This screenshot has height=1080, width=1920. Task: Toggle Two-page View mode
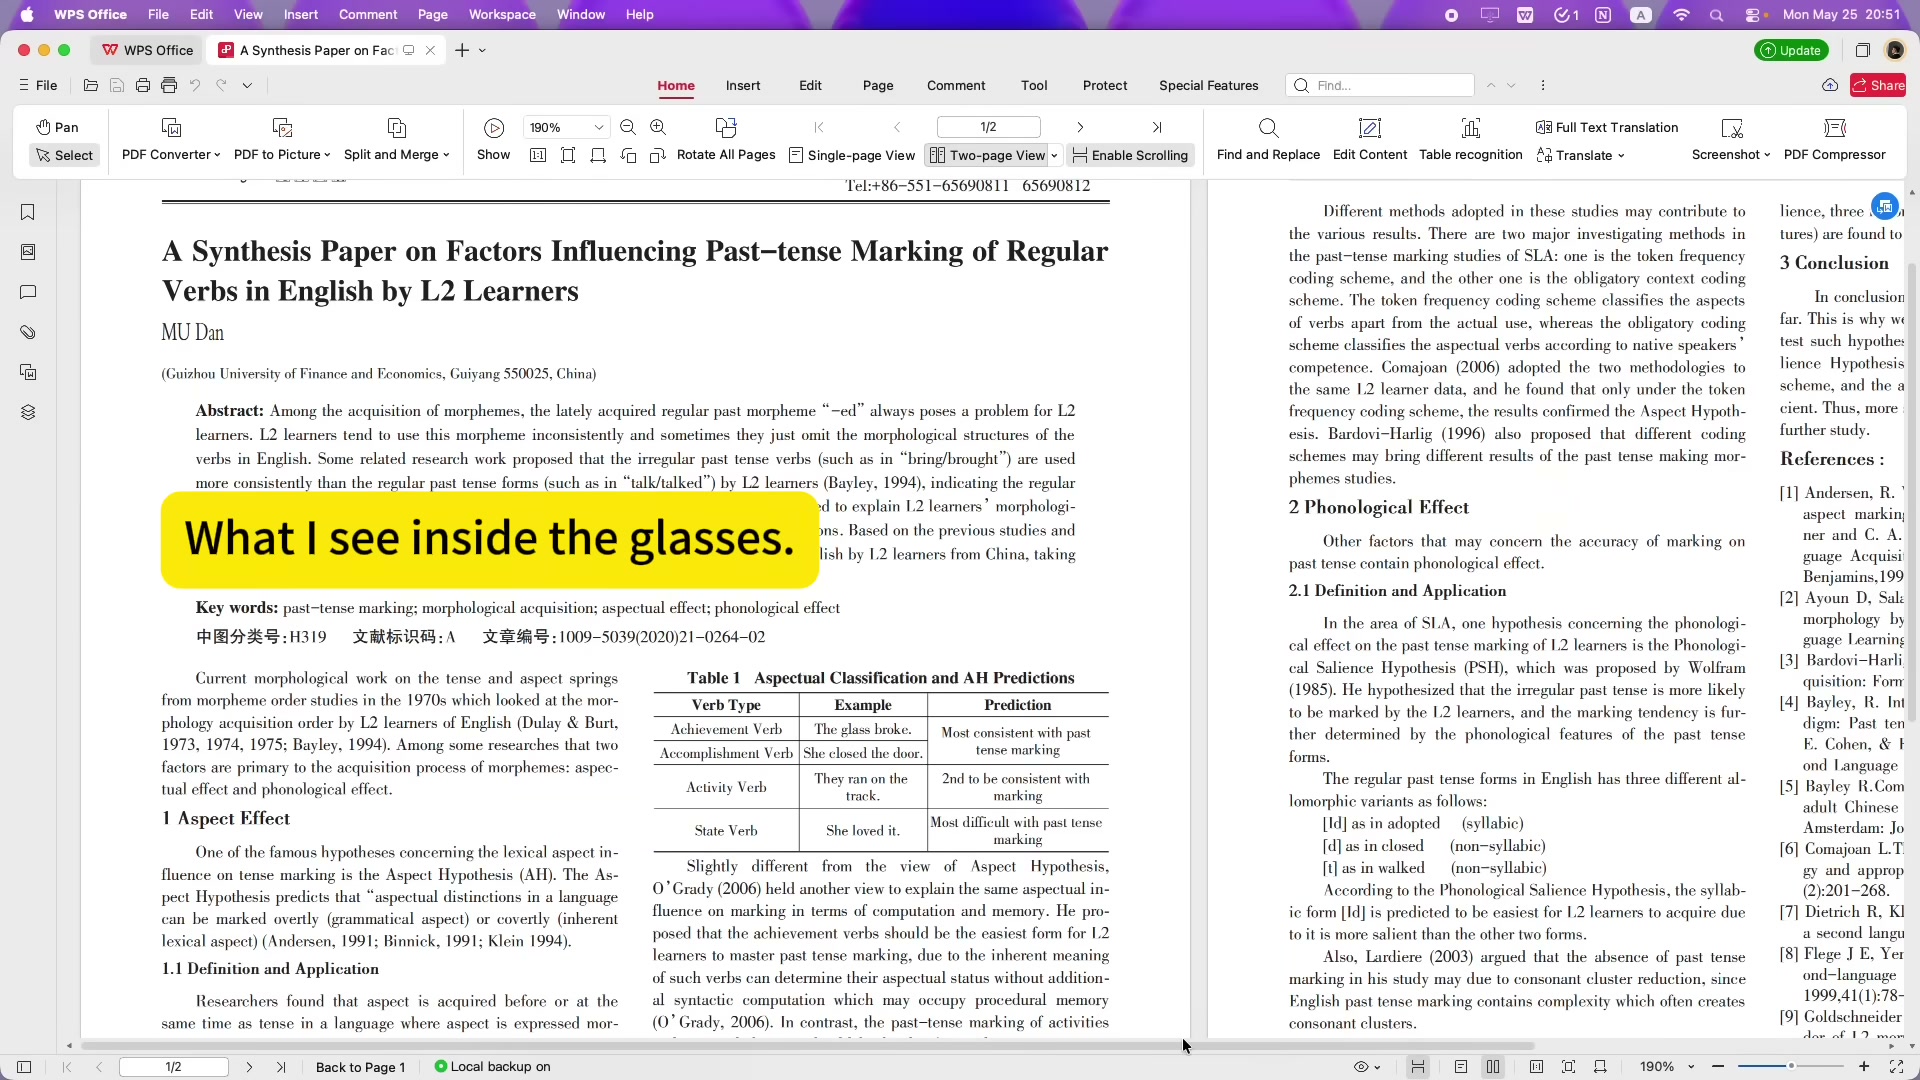(988, 156)
